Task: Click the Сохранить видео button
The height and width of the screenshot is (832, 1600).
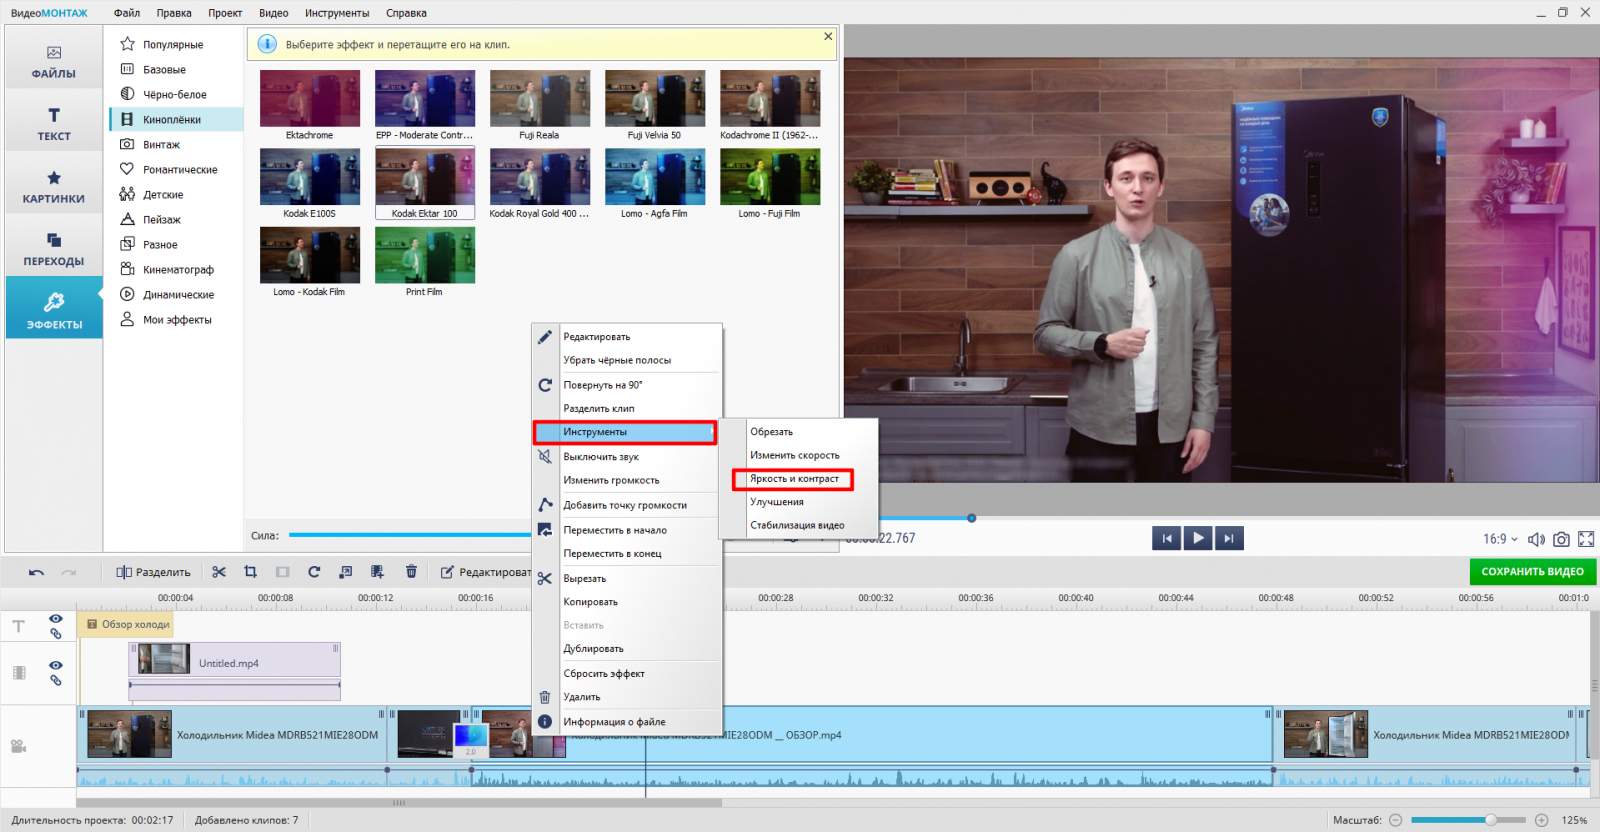Action: (x=1532, y=572)
